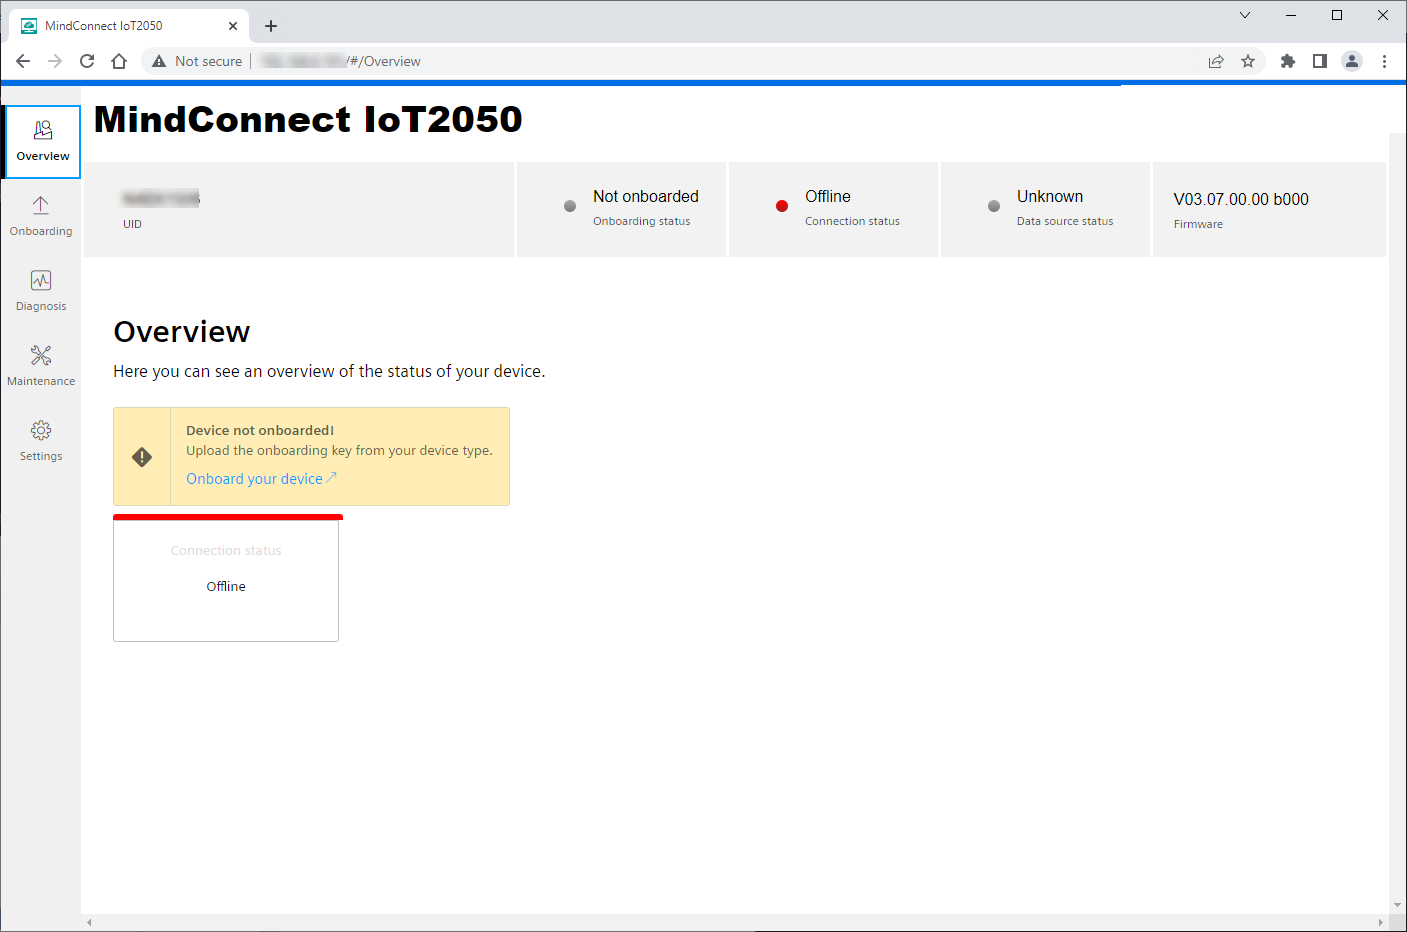Click the Onboard your device link
This screenshot has width=1407, height=932.
[x=261, y=479]
